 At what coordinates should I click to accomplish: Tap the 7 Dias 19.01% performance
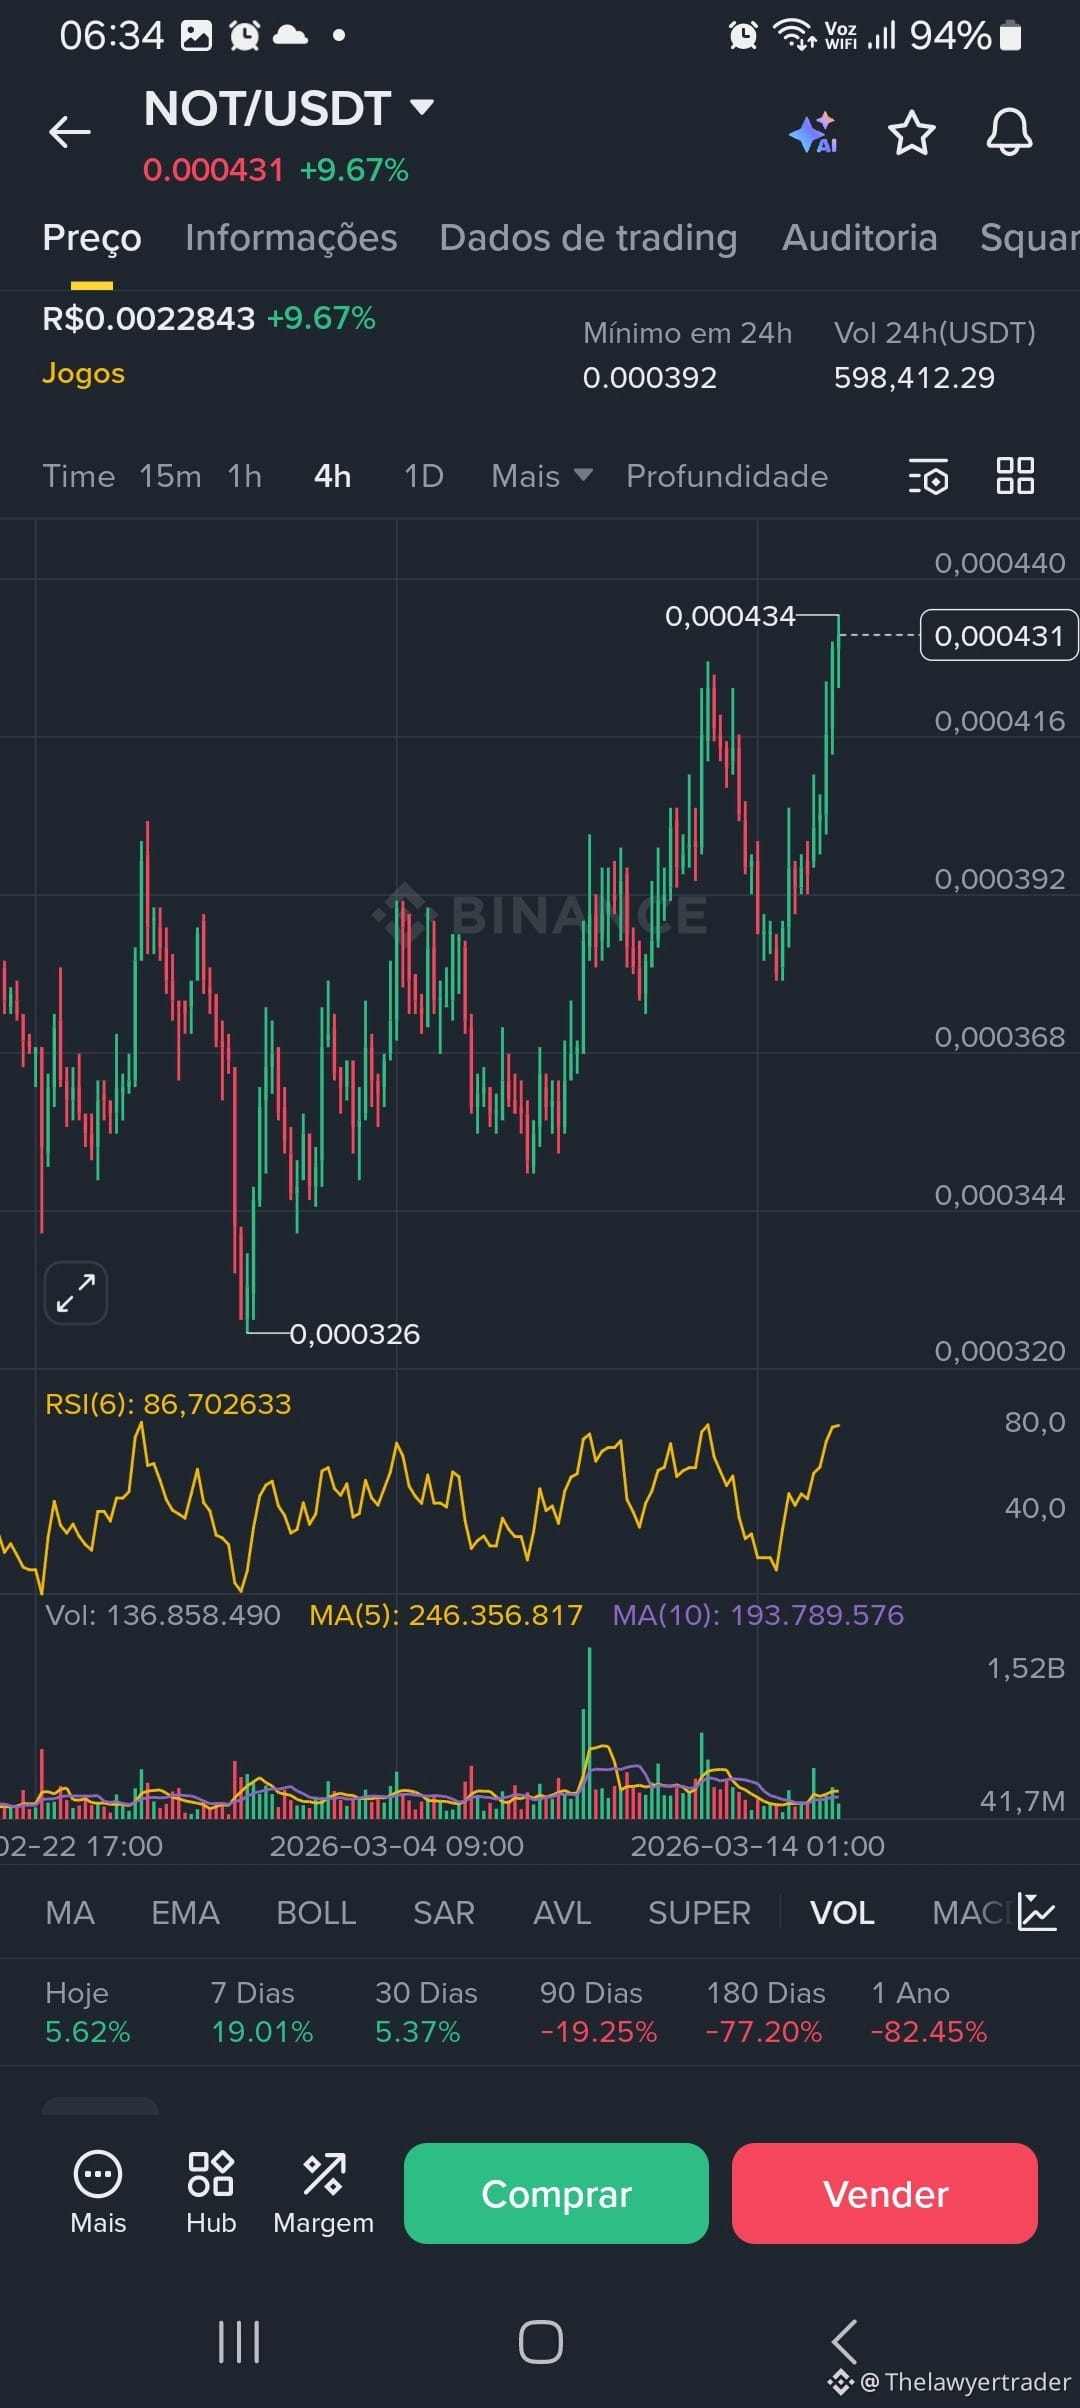coord(262,2012)
